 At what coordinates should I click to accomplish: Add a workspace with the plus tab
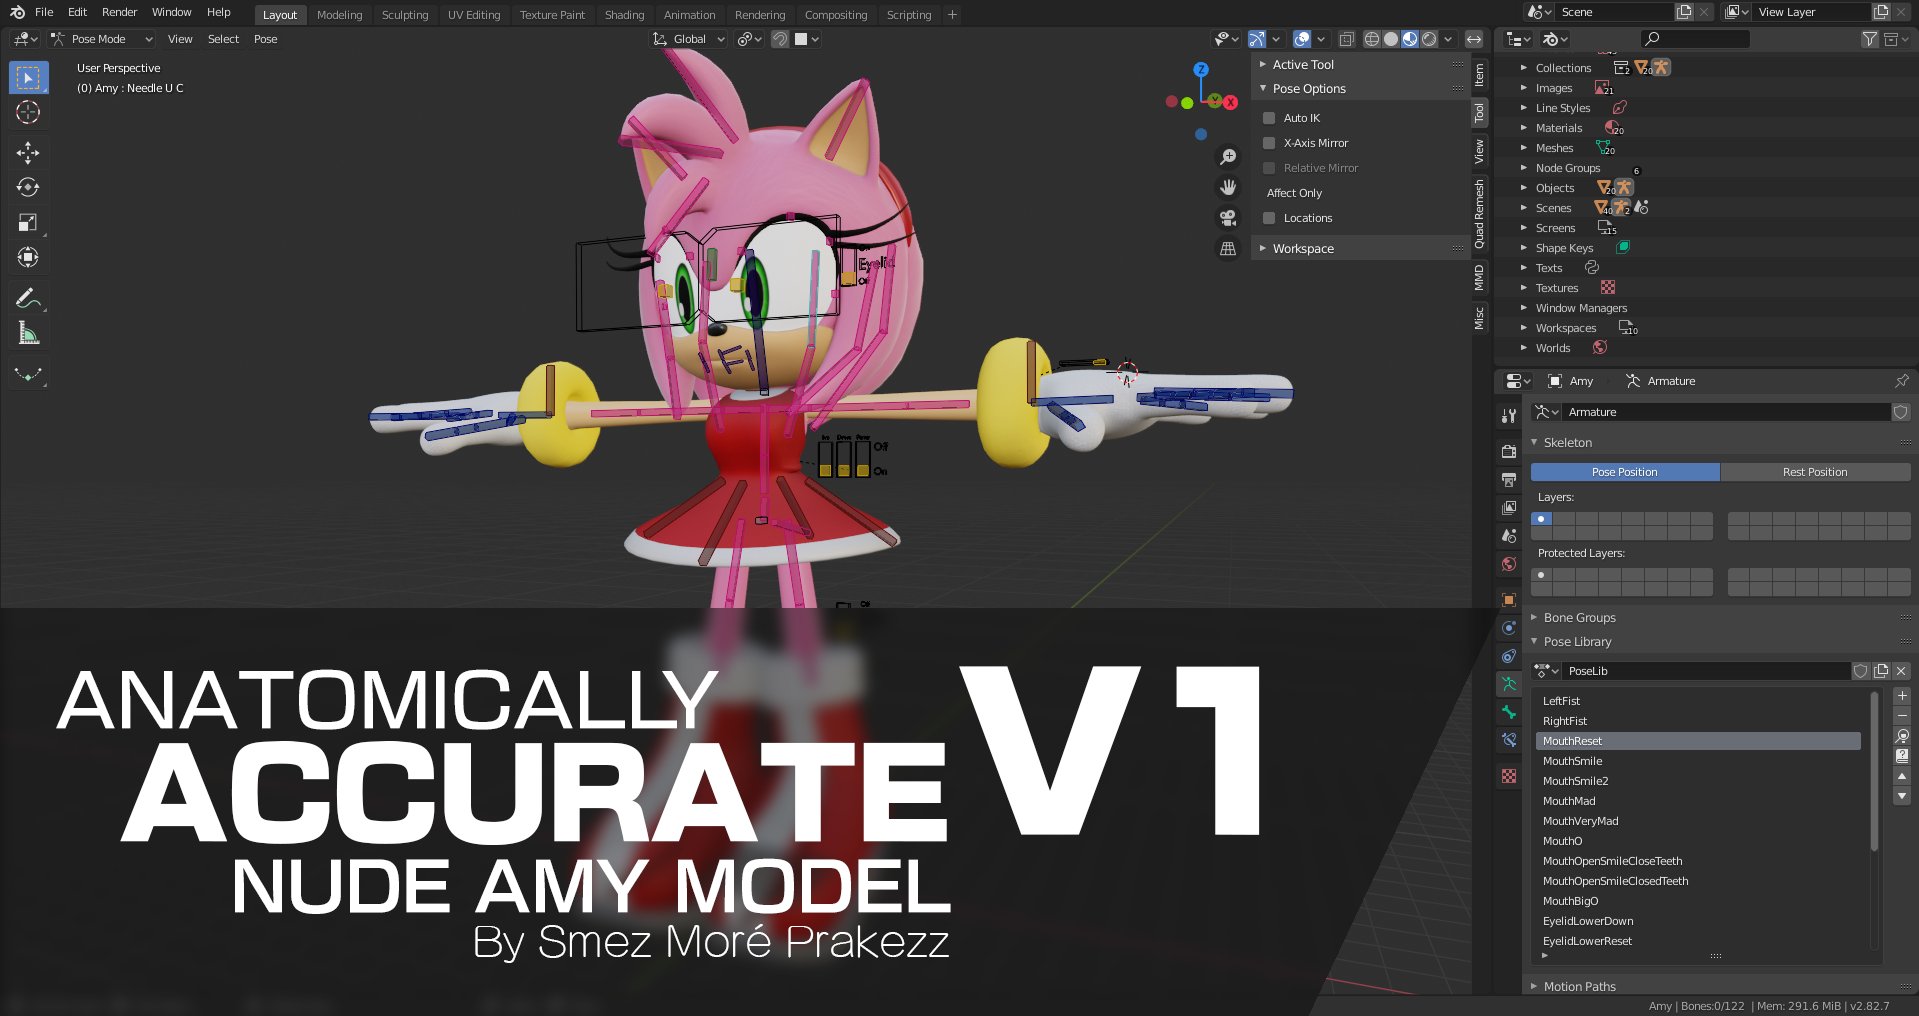(952, 15)
